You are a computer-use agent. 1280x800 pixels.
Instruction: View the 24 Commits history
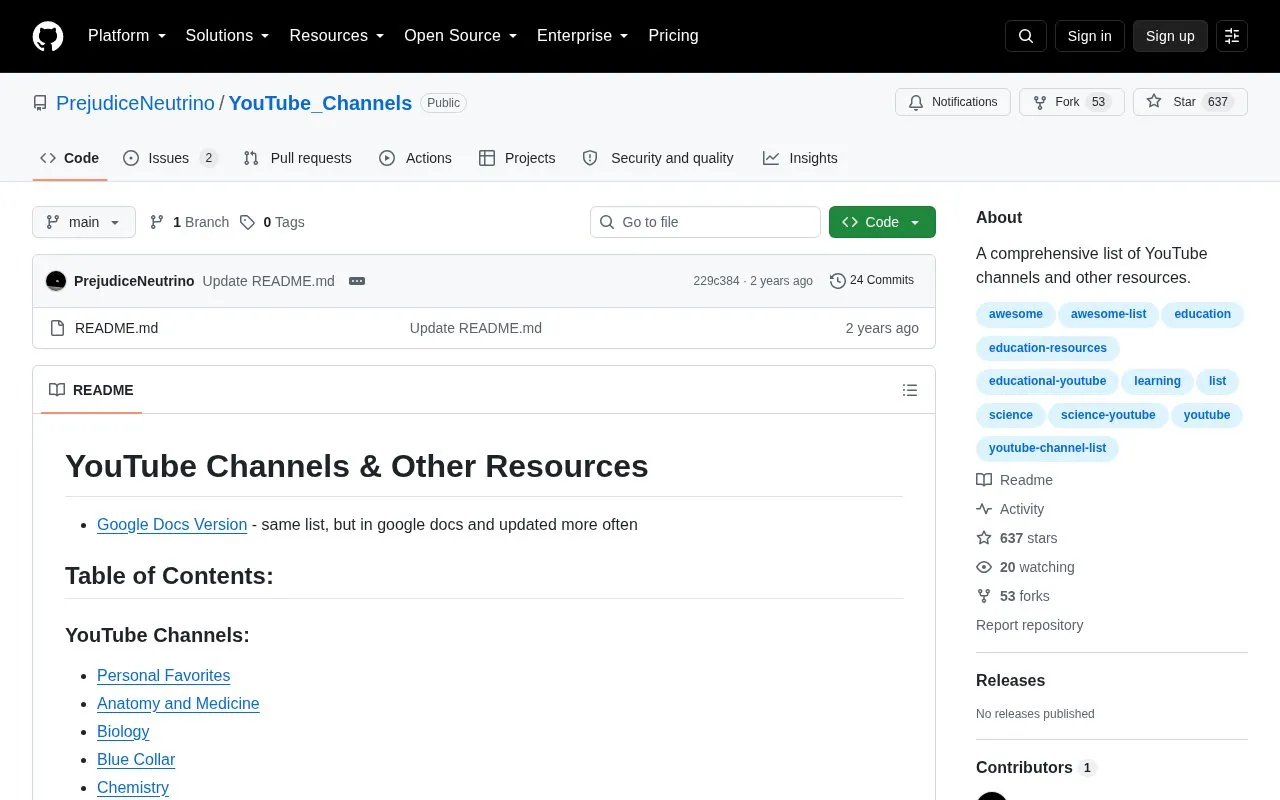(872, 281)
